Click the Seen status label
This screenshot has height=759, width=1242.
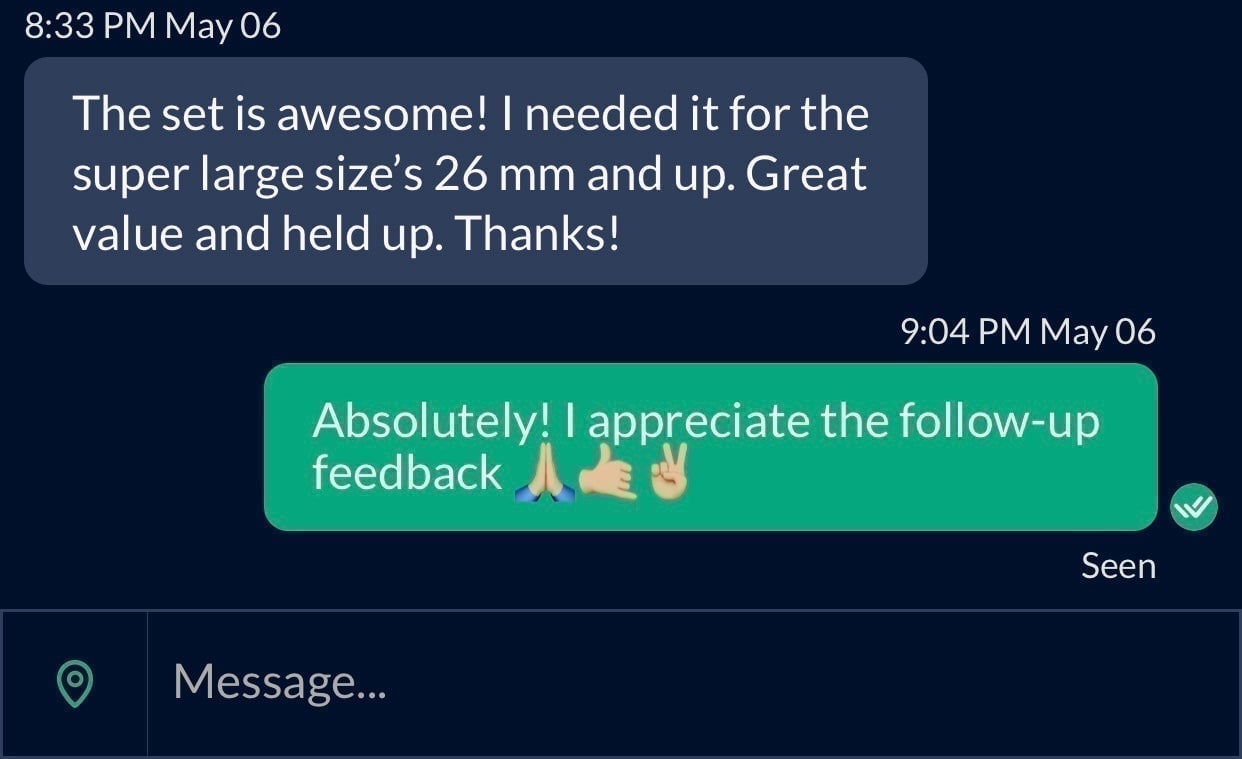pyautogui.click(x=1118, y=566)
